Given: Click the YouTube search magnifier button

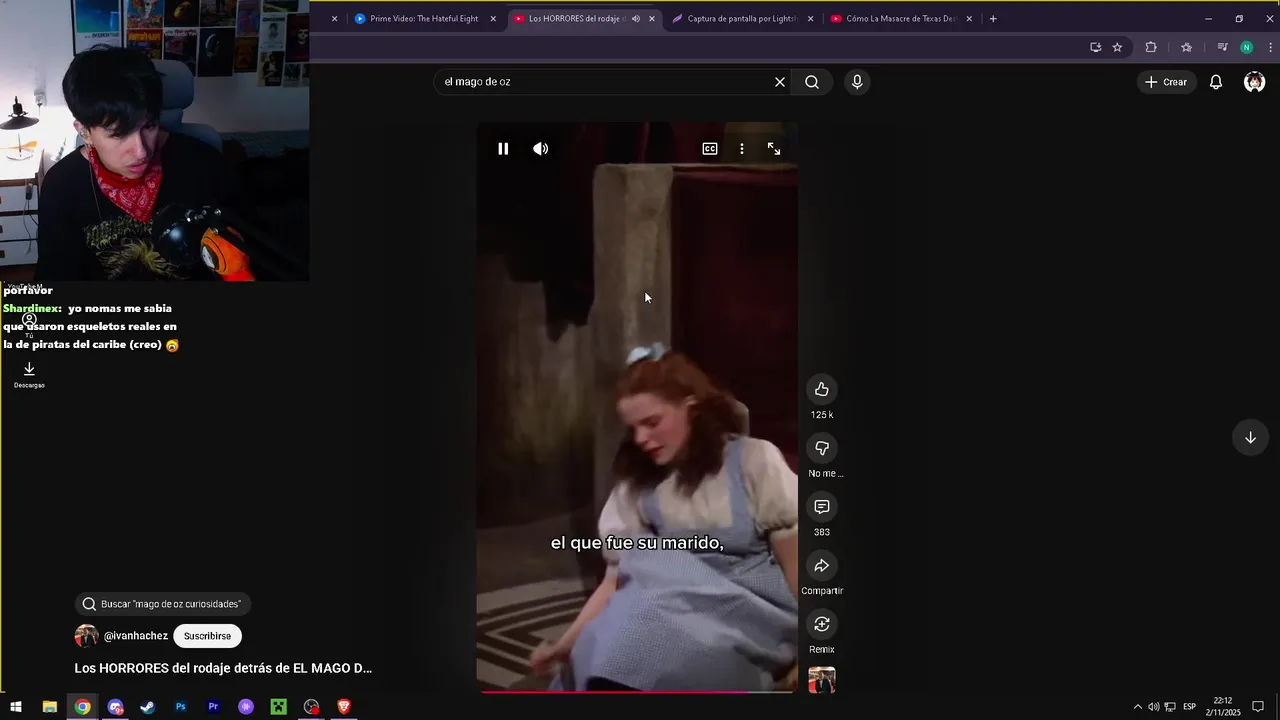Looking at the screenshot, I should tap(812, 82).
